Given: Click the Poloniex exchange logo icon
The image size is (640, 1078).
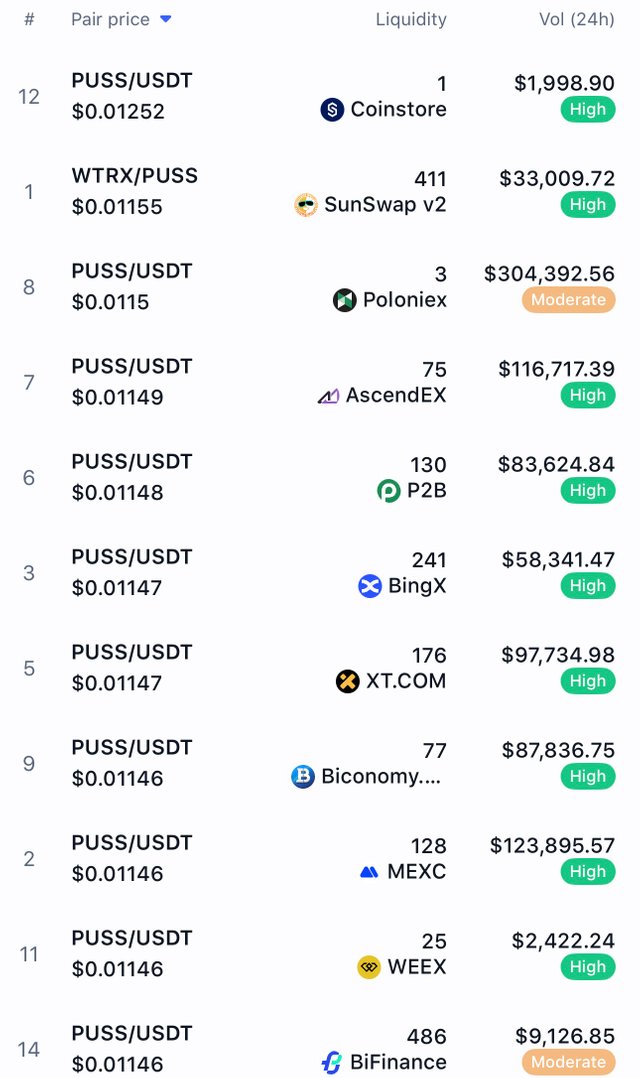Looking at the screenshot, I should (x=344, y=300).
